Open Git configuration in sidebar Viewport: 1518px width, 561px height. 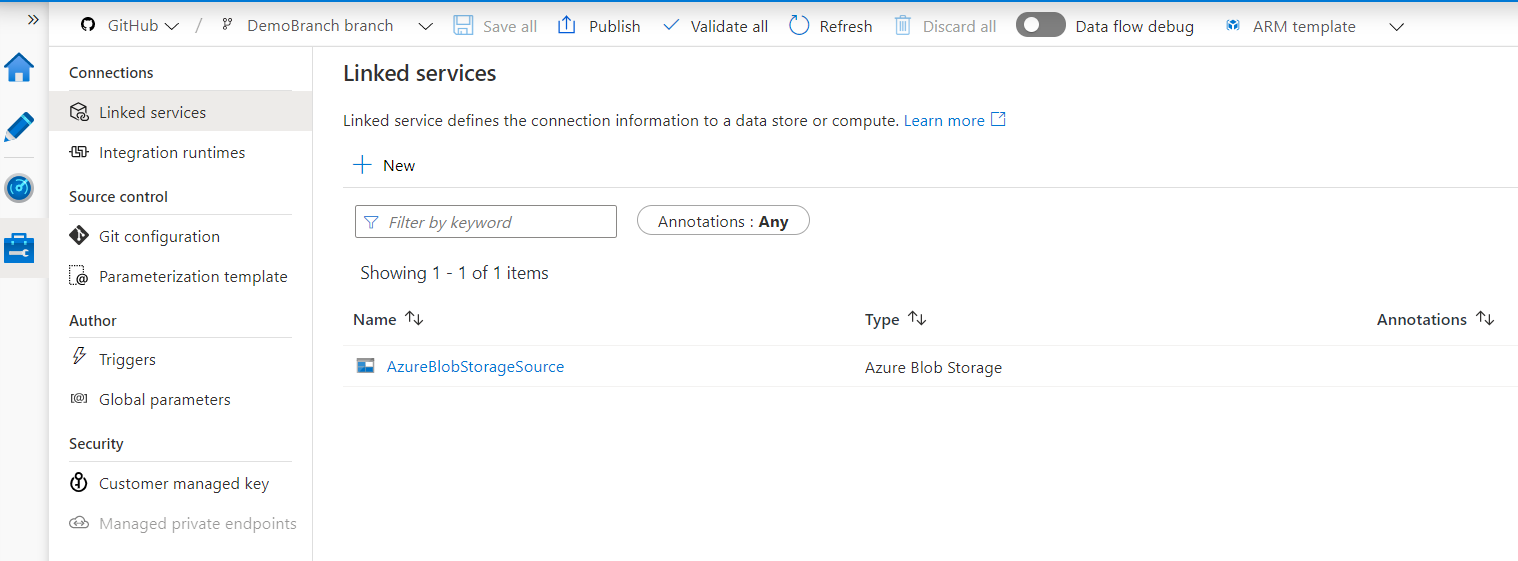[x=159, y=237]
